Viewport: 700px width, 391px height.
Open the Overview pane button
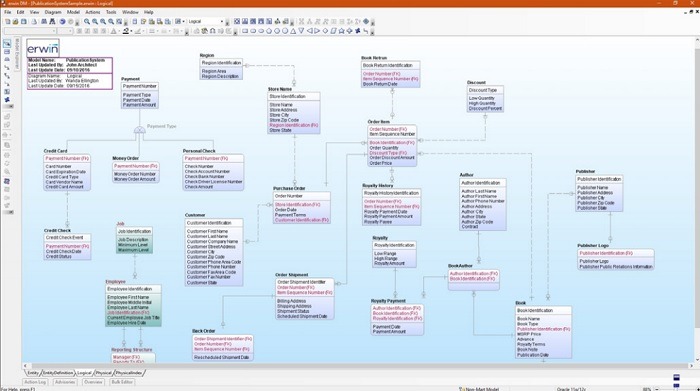click(93, 382)
